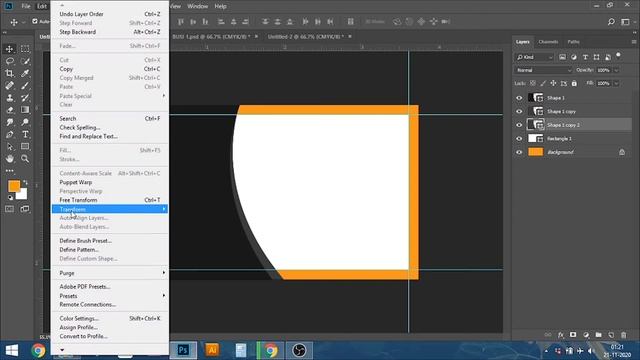
Task: Select the Lasso tool
Action: click(x=9, y=61)
